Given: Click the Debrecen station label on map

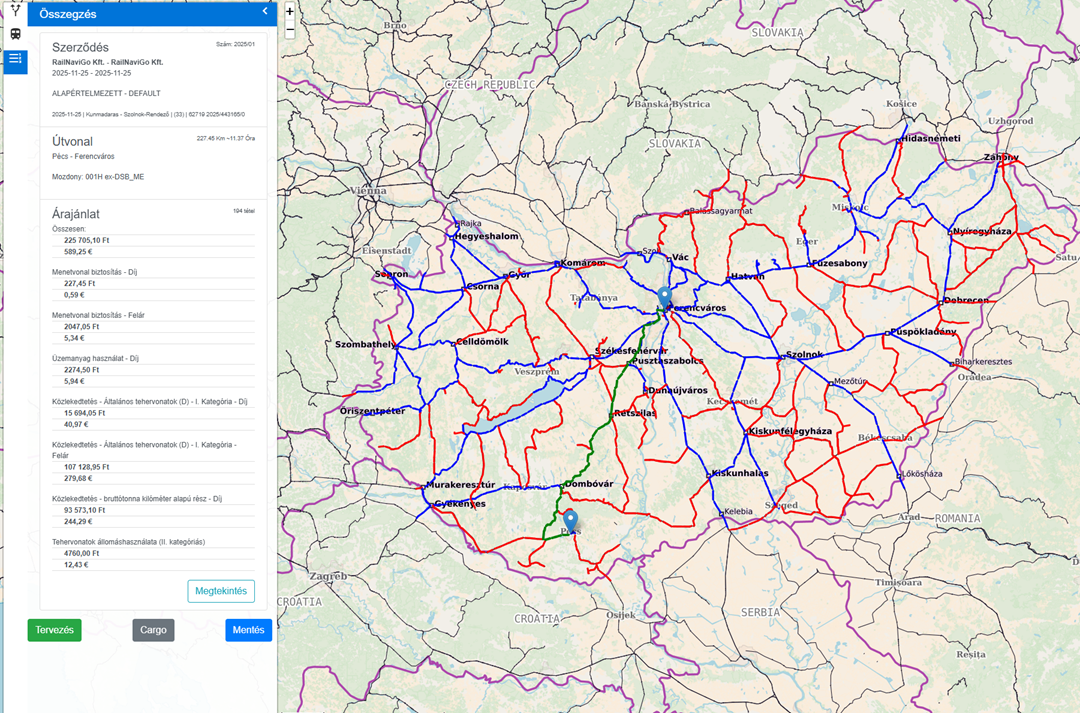Looking at the screenshot, I should point(965,300).
